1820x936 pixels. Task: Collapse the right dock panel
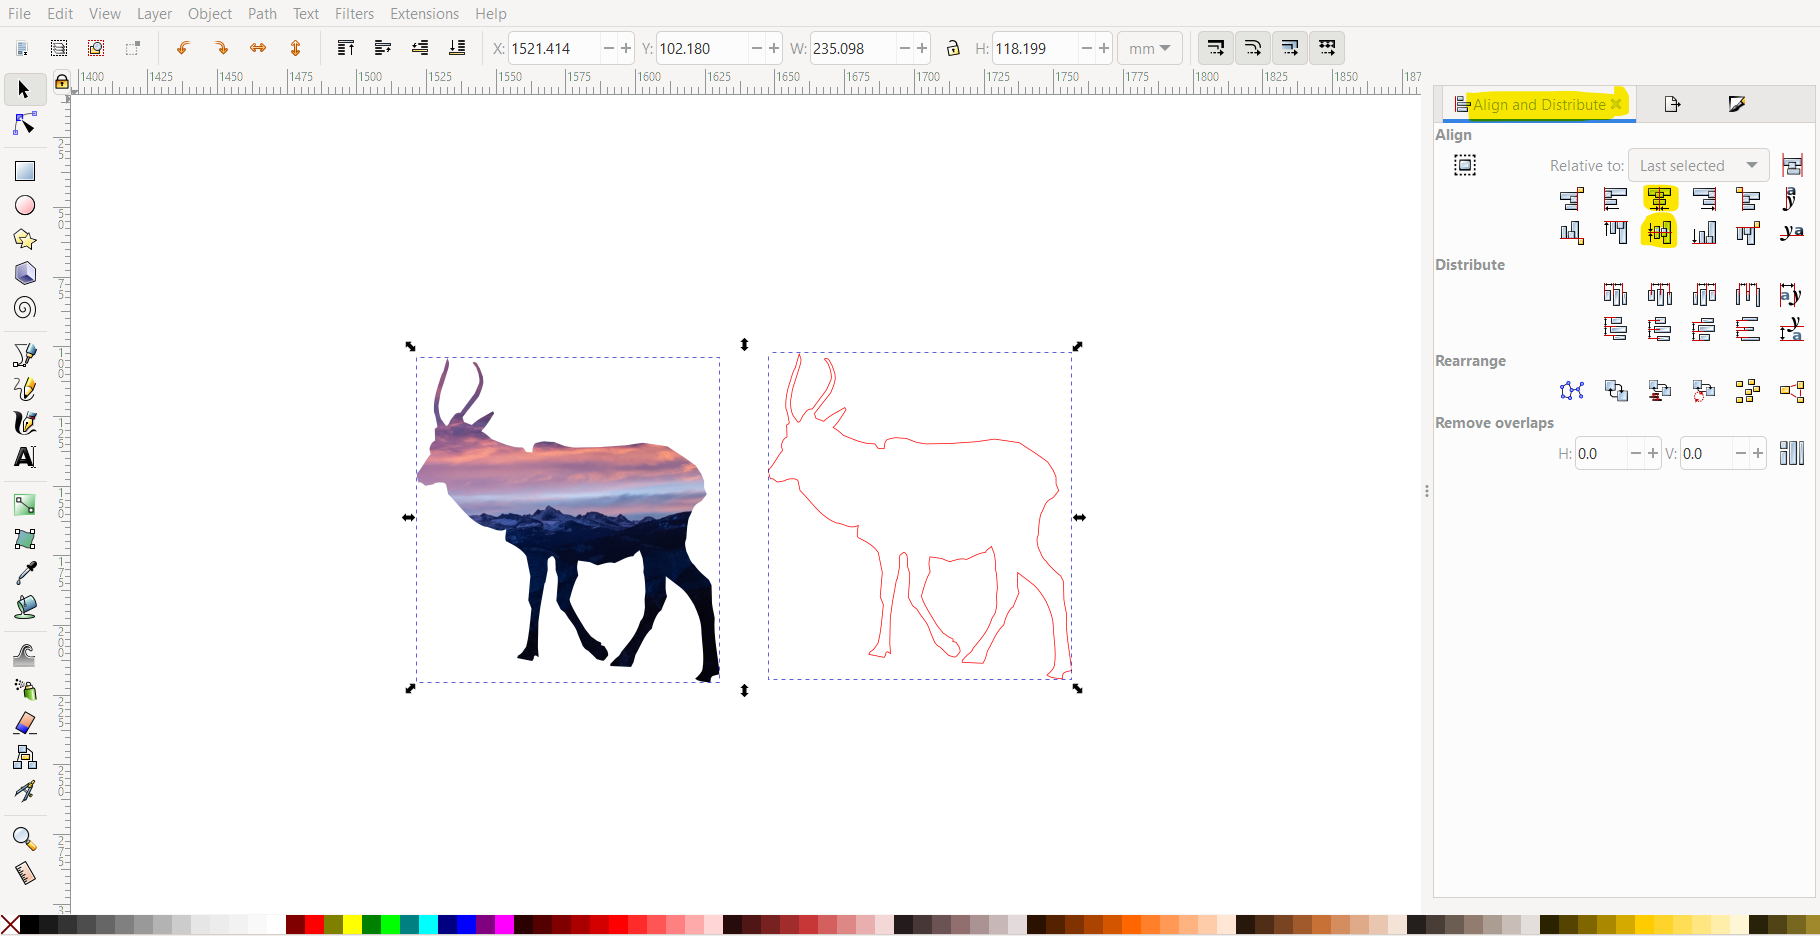click(x=1427, y=491)
